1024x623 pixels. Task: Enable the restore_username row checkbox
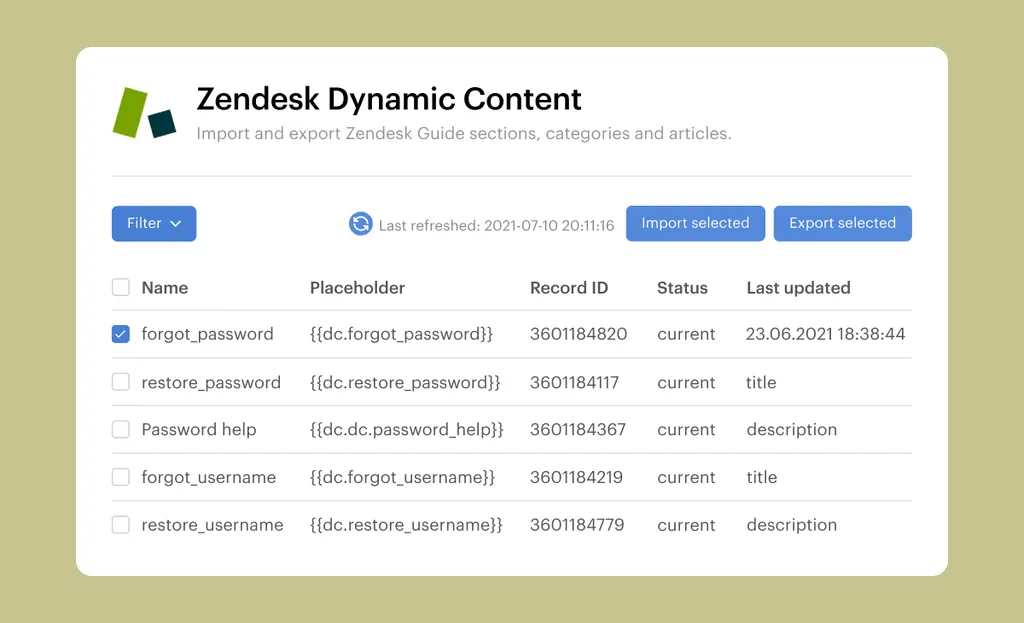coord(121,525)
